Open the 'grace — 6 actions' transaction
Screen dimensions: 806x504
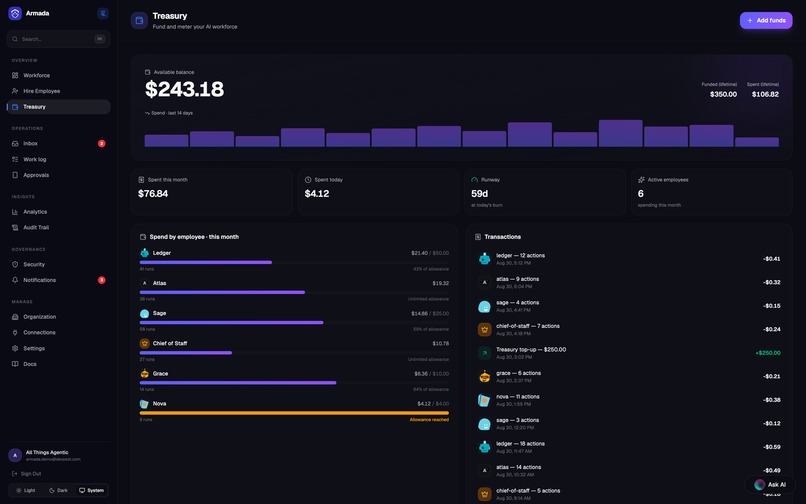(629, 376)
